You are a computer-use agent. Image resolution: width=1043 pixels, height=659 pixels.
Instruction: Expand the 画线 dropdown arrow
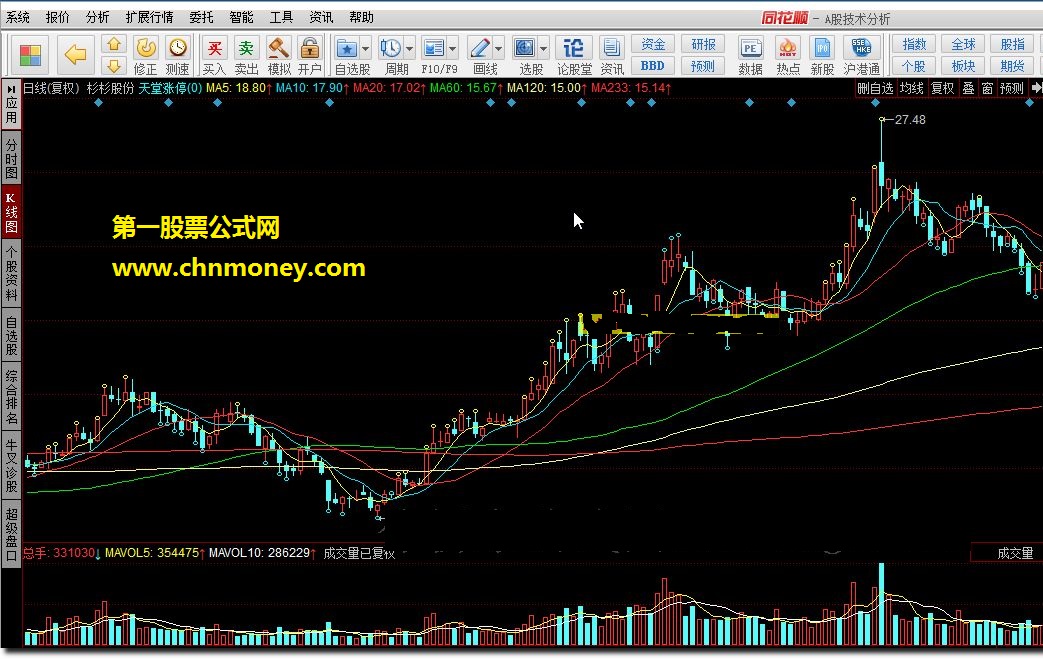pyautogui.click(x=498, y=49)
